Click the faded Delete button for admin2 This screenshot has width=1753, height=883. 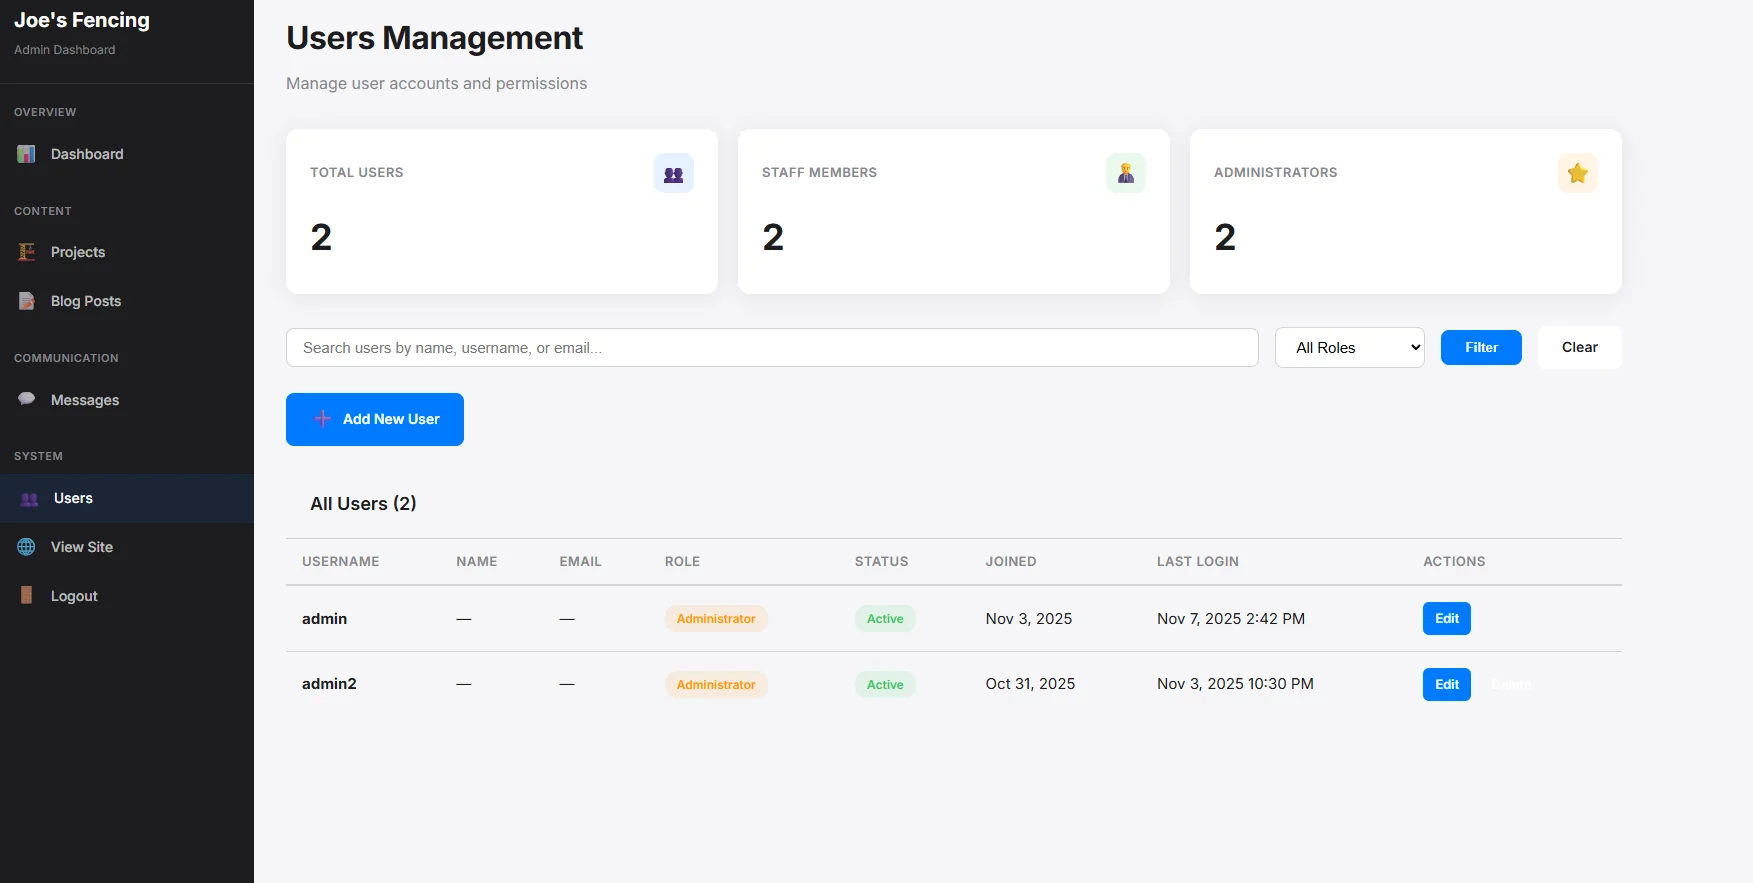[1511, 684]
